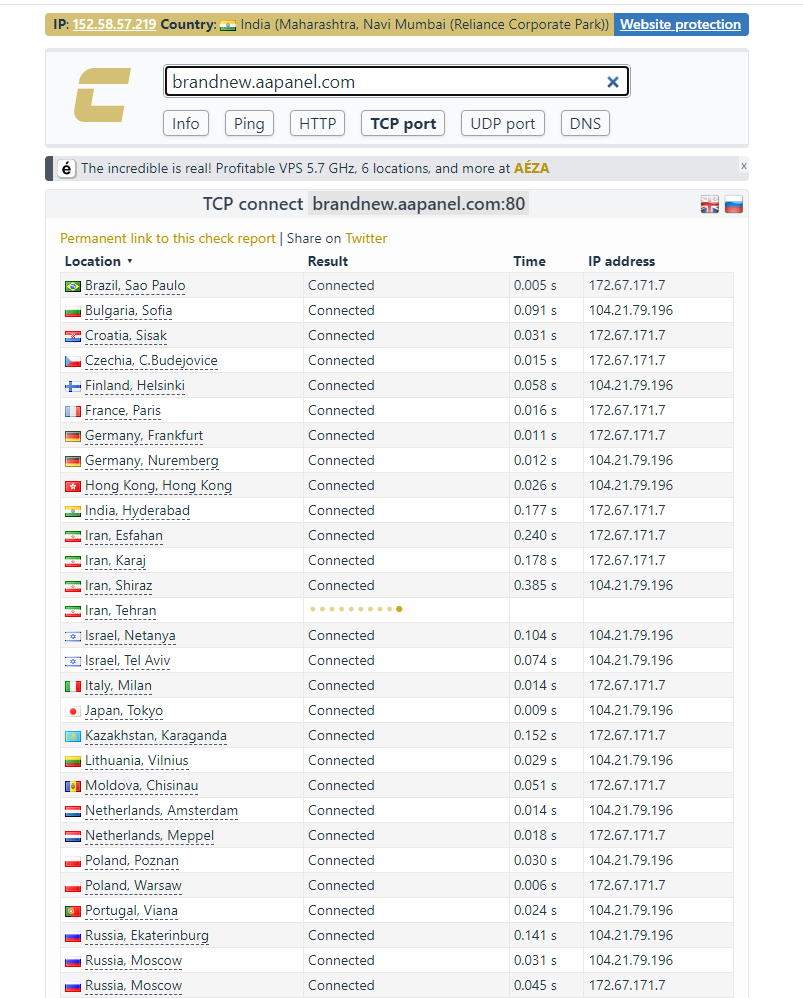Click the Russia flag beside Ekaterinburg
This screenshot has width=803, height=998.
(x=73, y=937)
